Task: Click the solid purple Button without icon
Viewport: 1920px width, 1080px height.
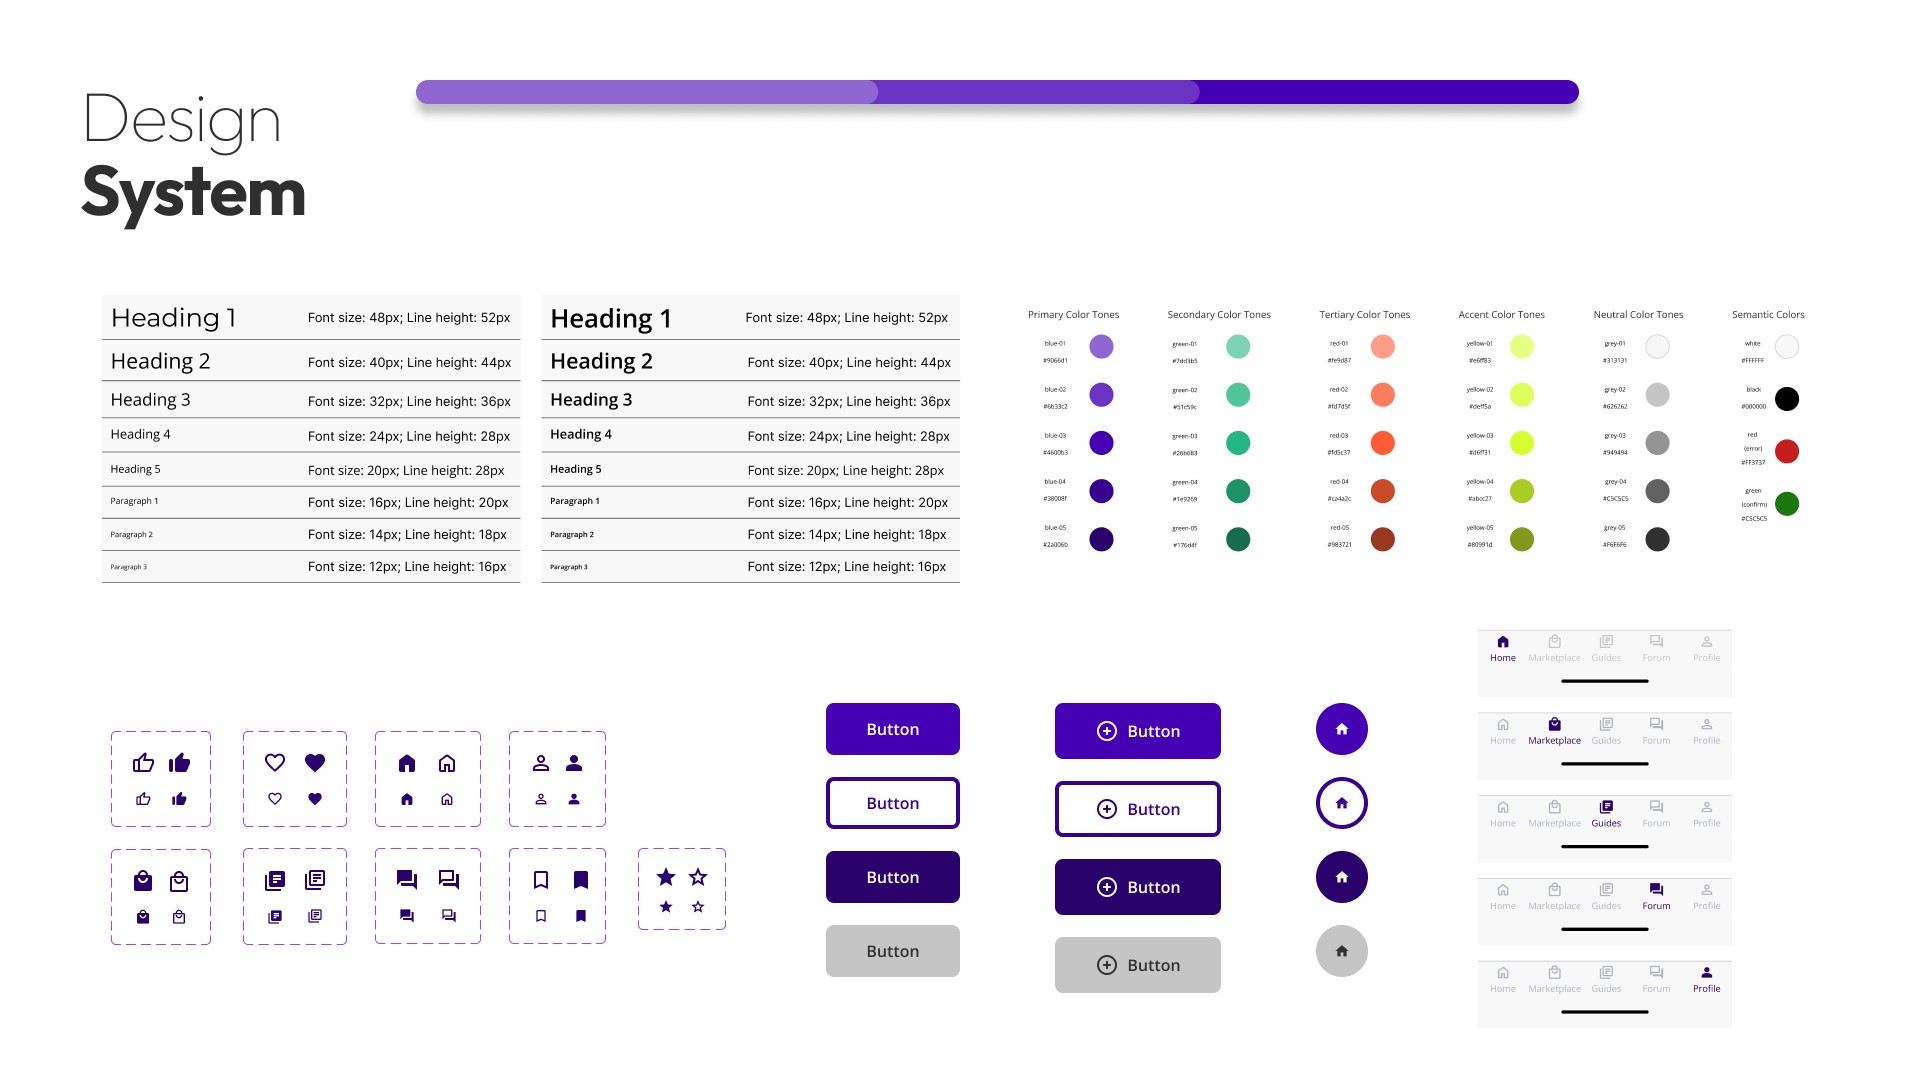Action: (x=892, y=729)
